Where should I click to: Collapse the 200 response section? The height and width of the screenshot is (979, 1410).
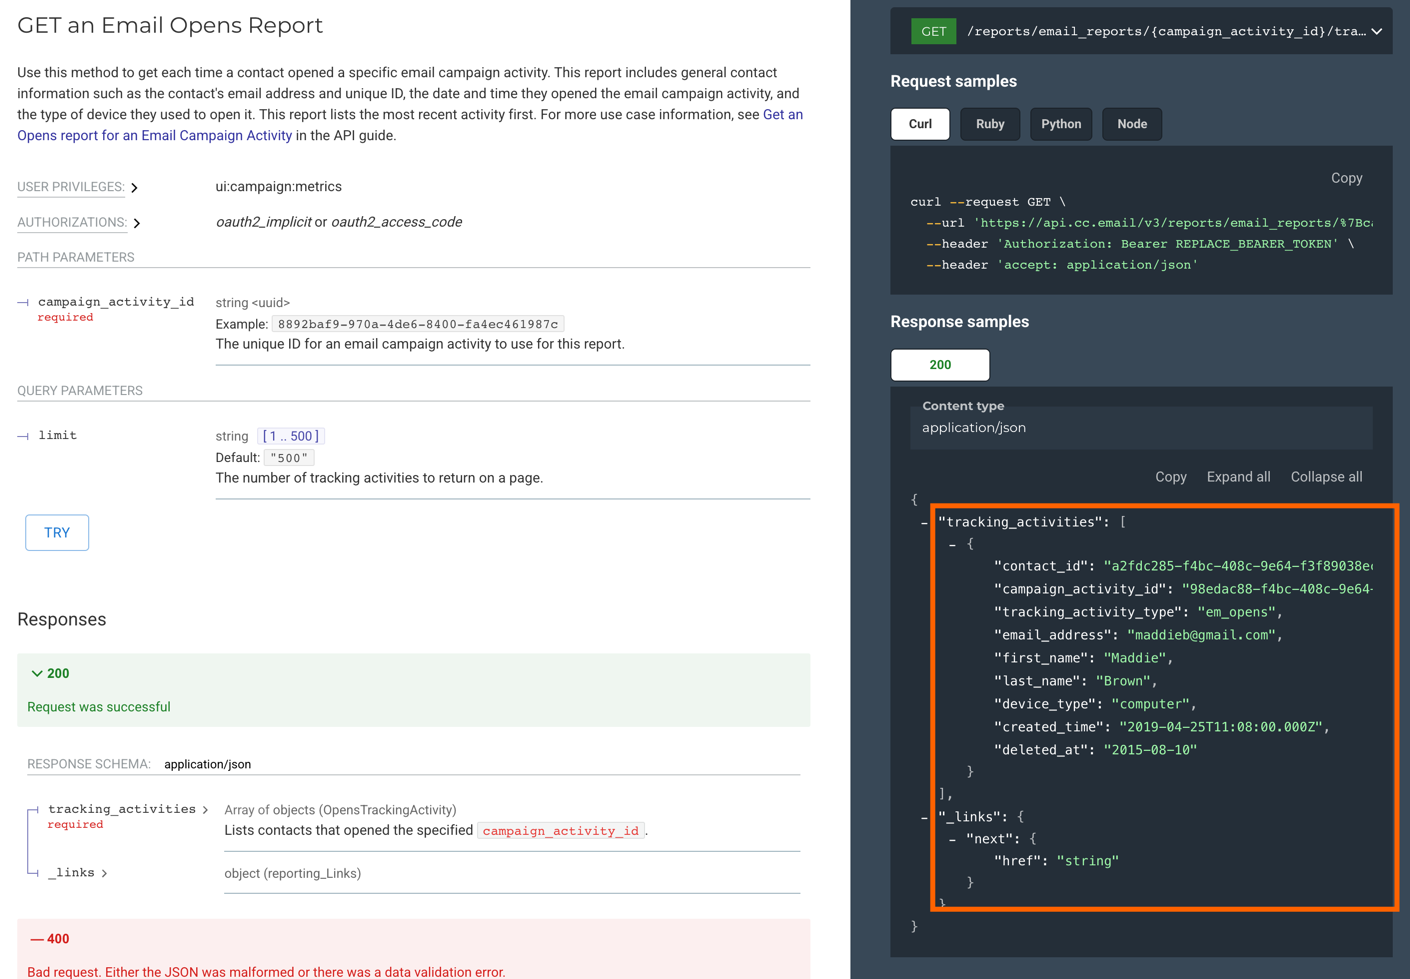[37, 674]
